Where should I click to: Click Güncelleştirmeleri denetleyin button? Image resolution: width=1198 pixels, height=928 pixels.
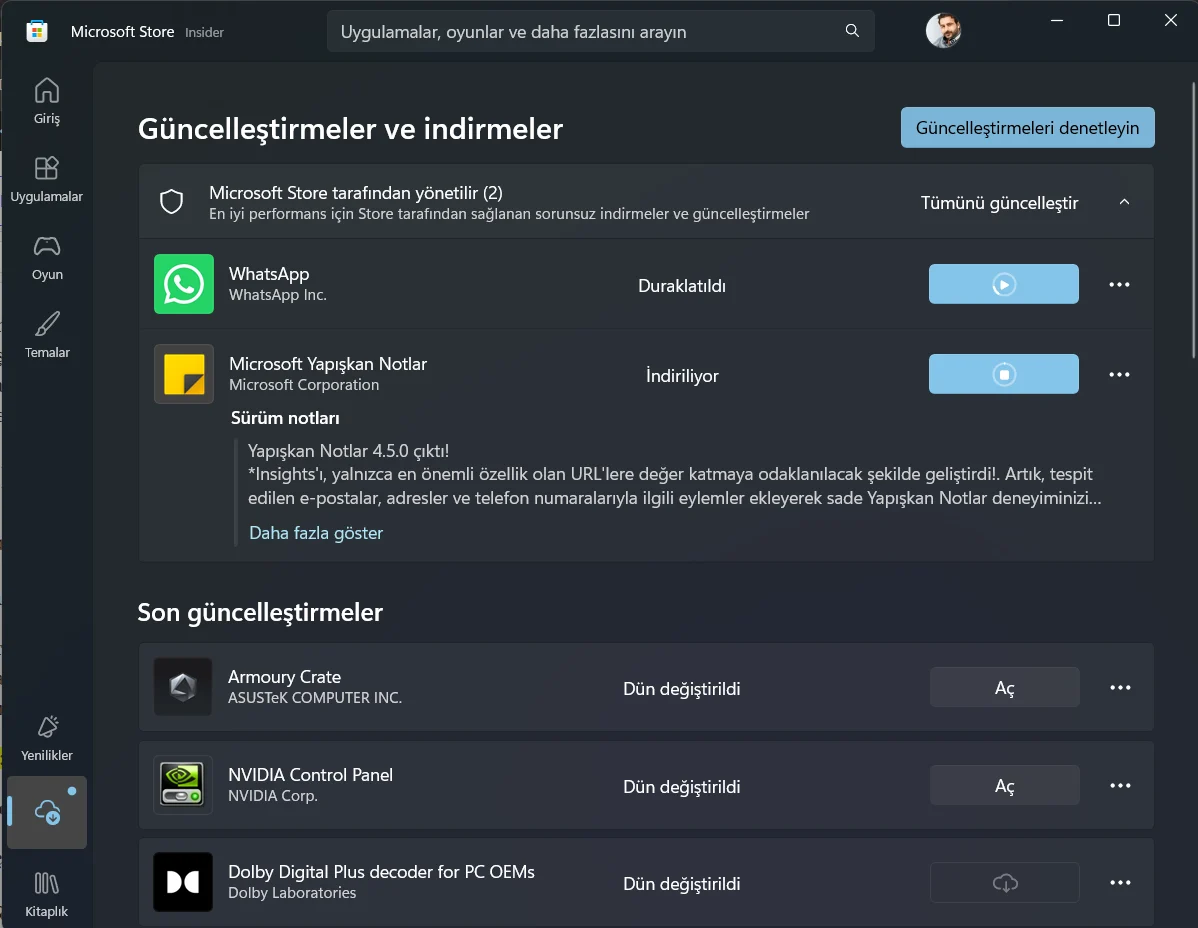tap(1028, 128)
